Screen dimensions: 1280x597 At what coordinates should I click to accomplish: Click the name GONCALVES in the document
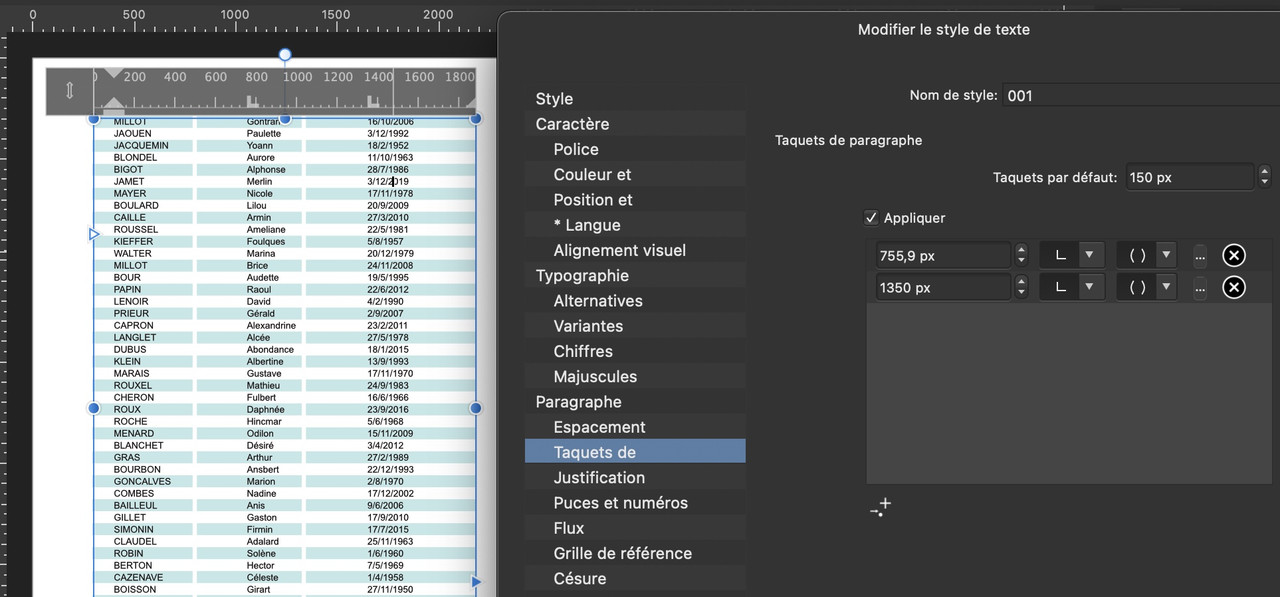pyautogui.click(x=142, y=481)
